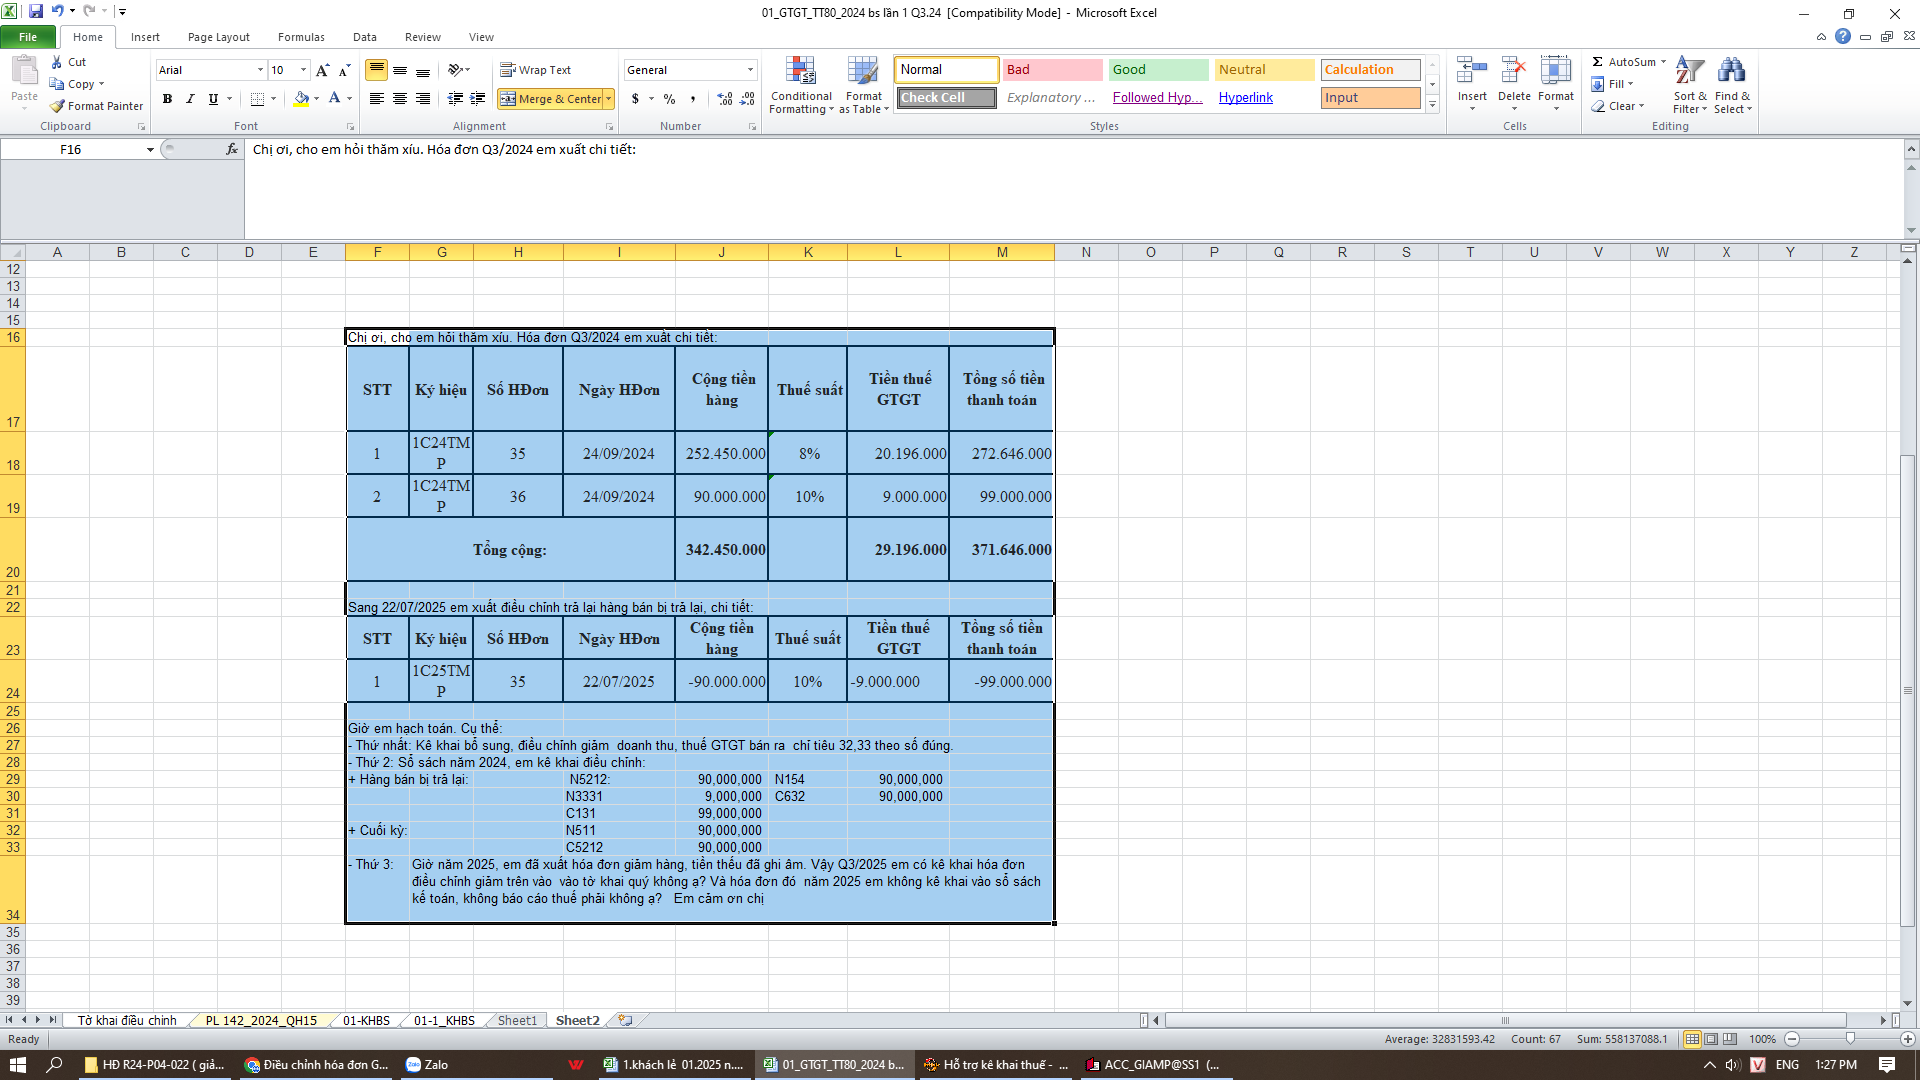
Task: Expand the font name dropdown showing Arial
Action: point(260,70)
